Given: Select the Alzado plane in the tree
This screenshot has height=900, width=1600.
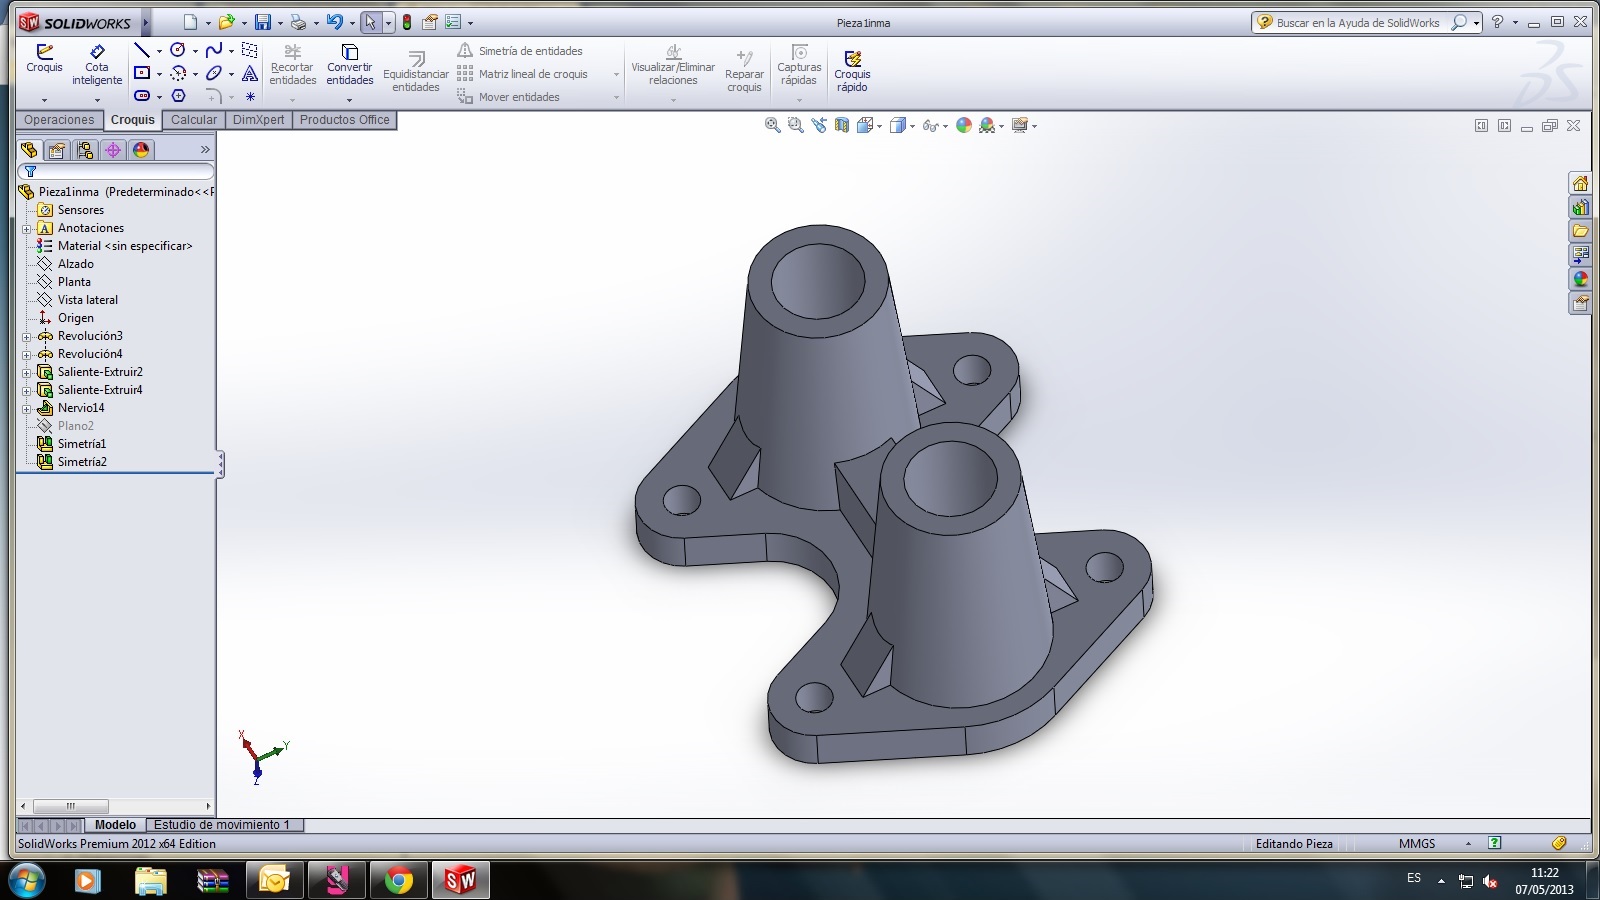Looking at the screenshot, I should (x=76, y=264).
